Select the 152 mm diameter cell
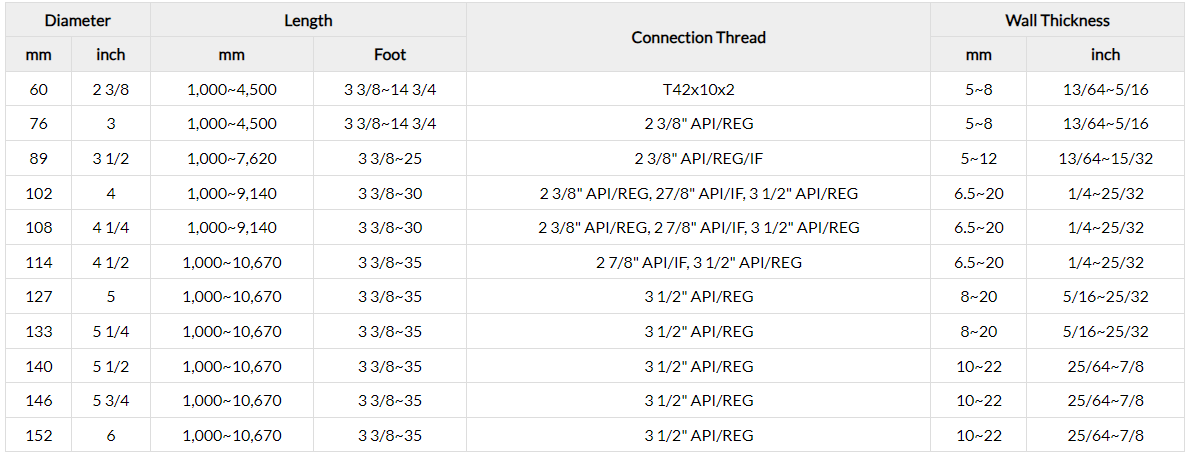This screenshot has height=455, width=1189. pos(38,436)
